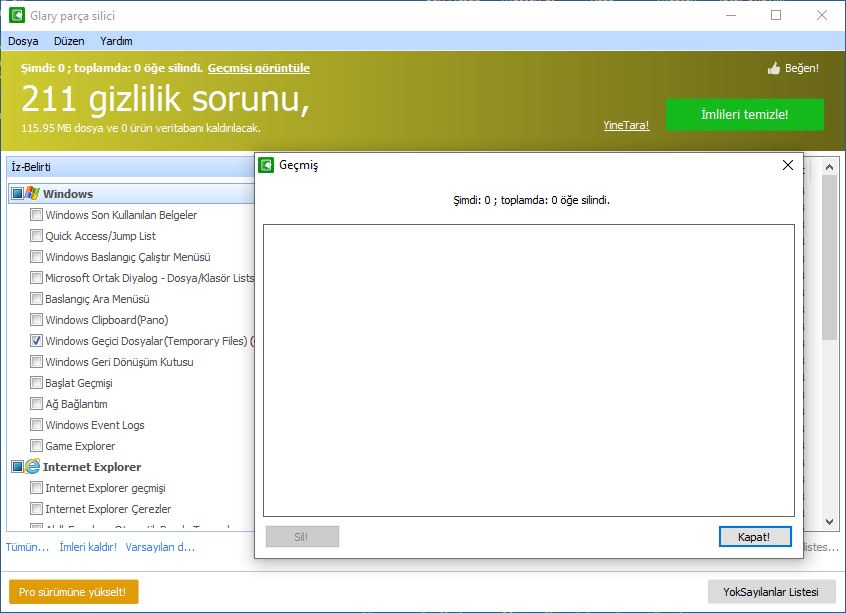
Task: Click the Tümün… link
Action: coord(27,547)
